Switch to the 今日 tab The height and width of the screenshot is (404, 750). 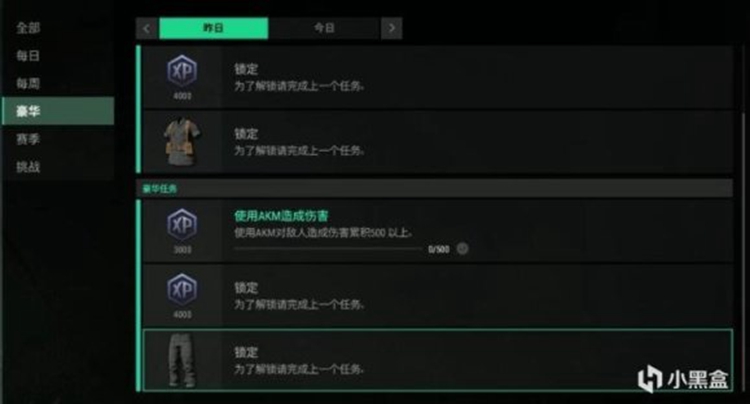324,28
